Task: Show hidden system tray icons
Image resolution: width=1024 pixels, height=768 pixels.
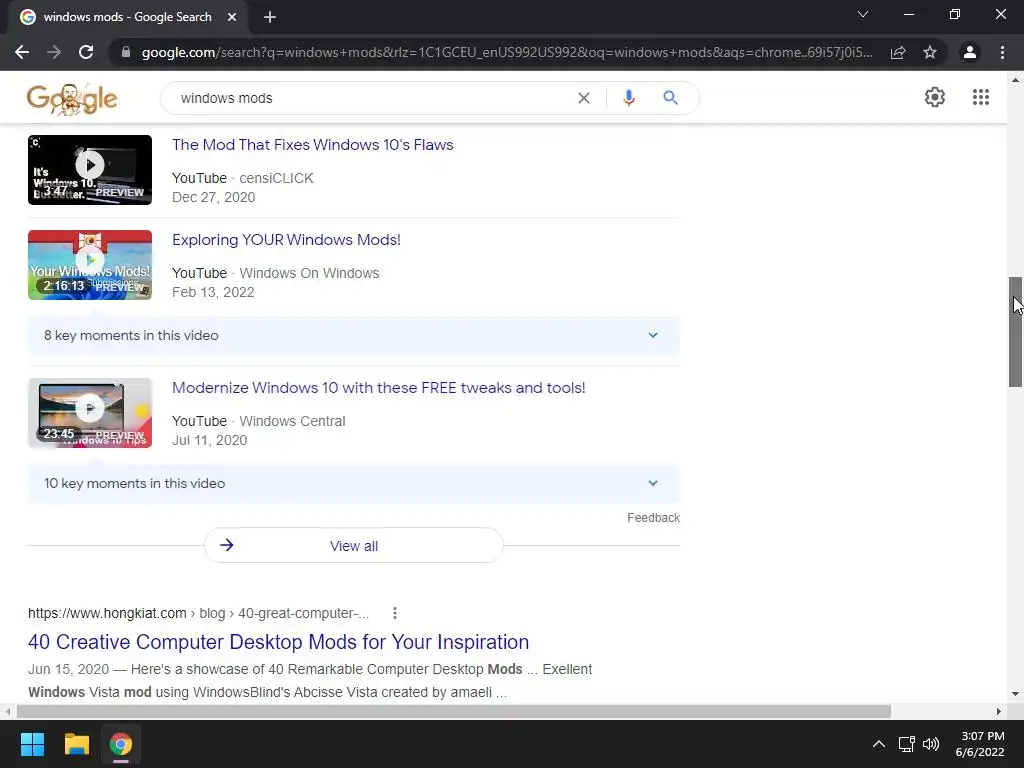Action: (x=879, y=744)
